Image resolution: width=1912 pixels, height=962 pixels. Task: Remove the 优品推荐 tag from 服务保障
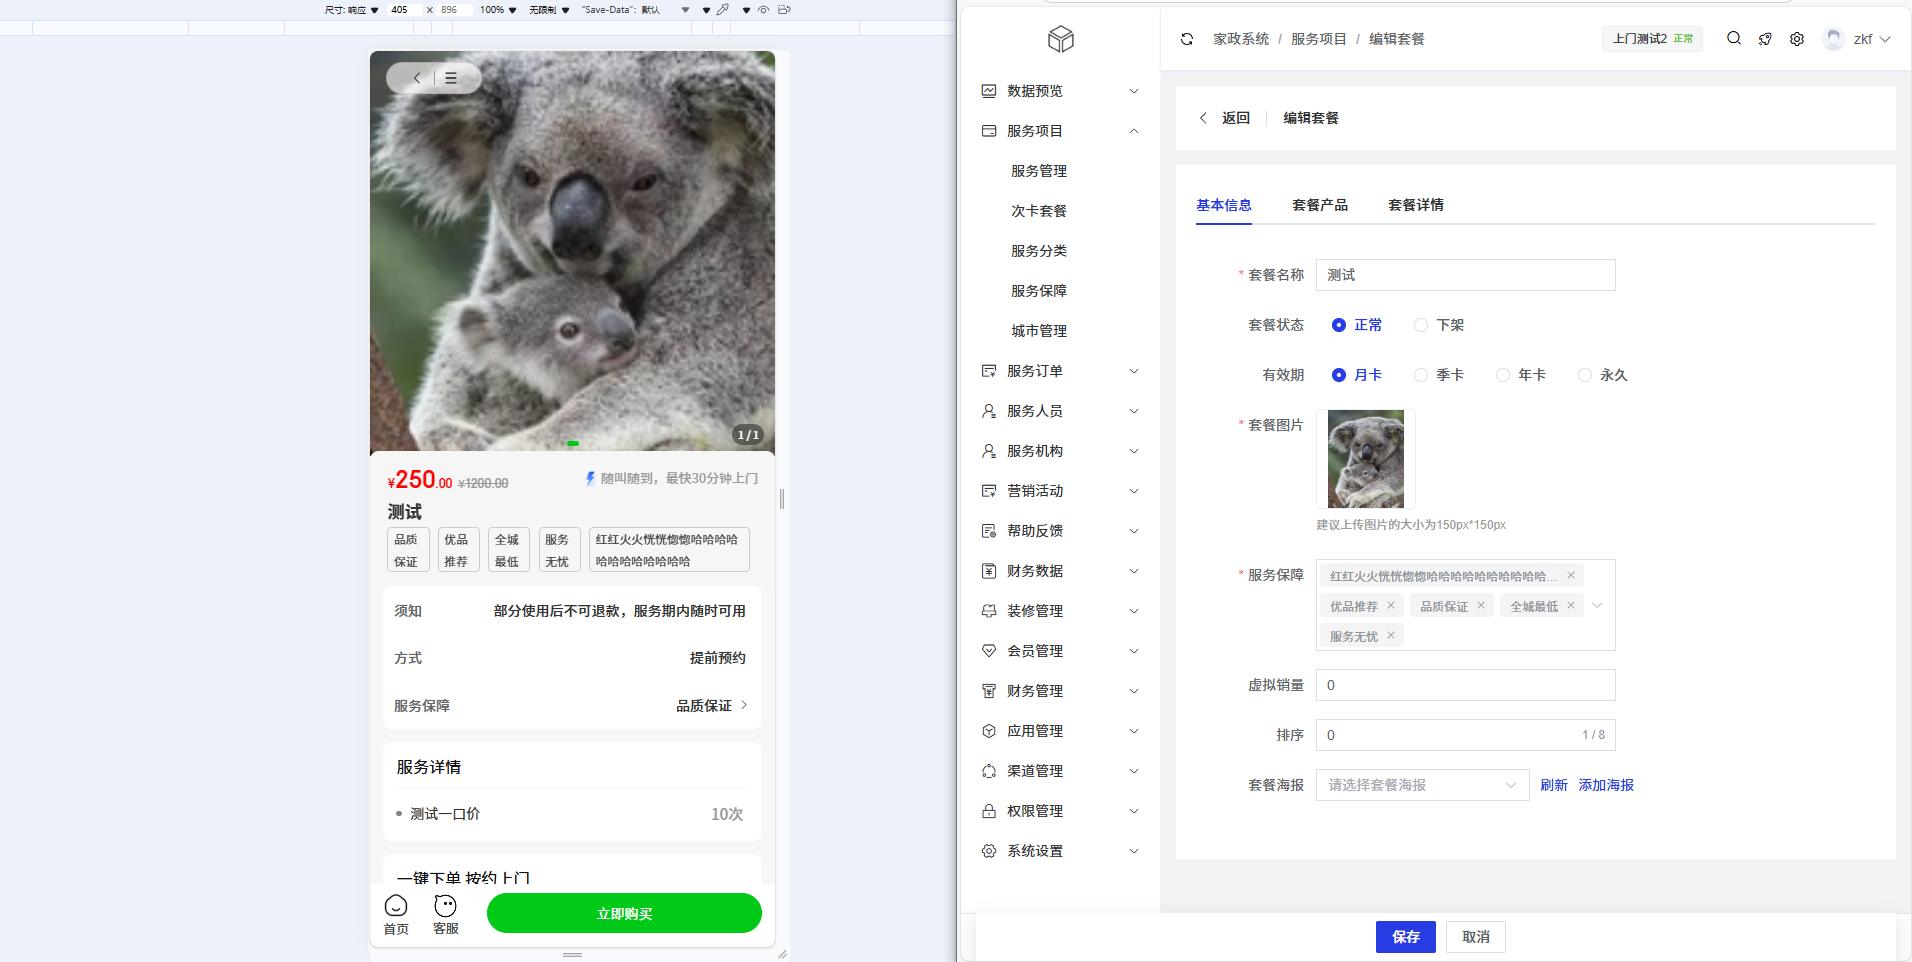pyautogui.click(x=1391, y=605)
